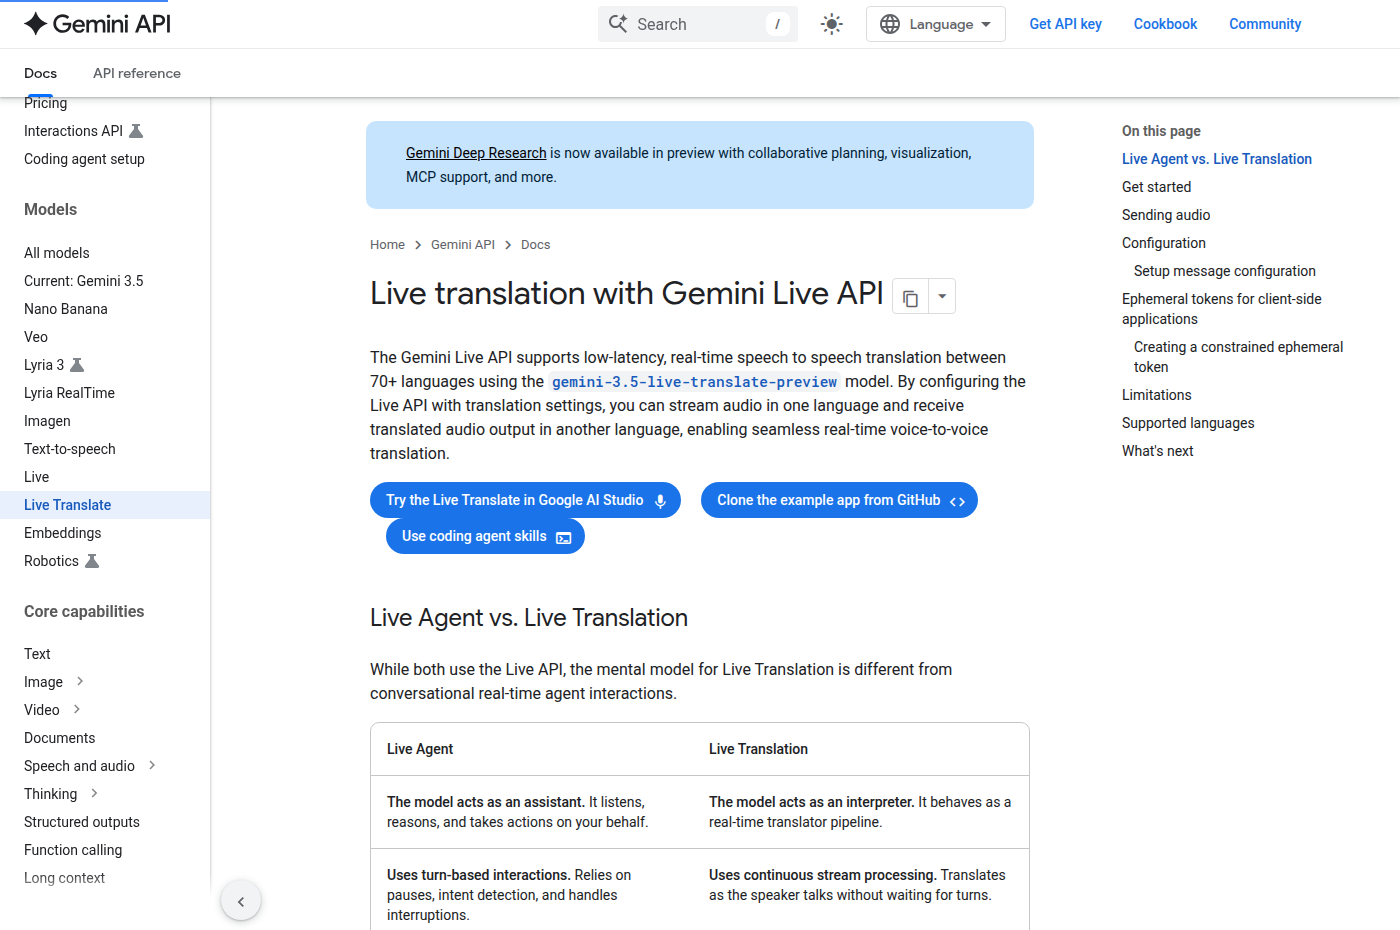Click the Gemini API star logo
The height and width of the screenshot is (930, 1400).
click(x=36, y=24)
